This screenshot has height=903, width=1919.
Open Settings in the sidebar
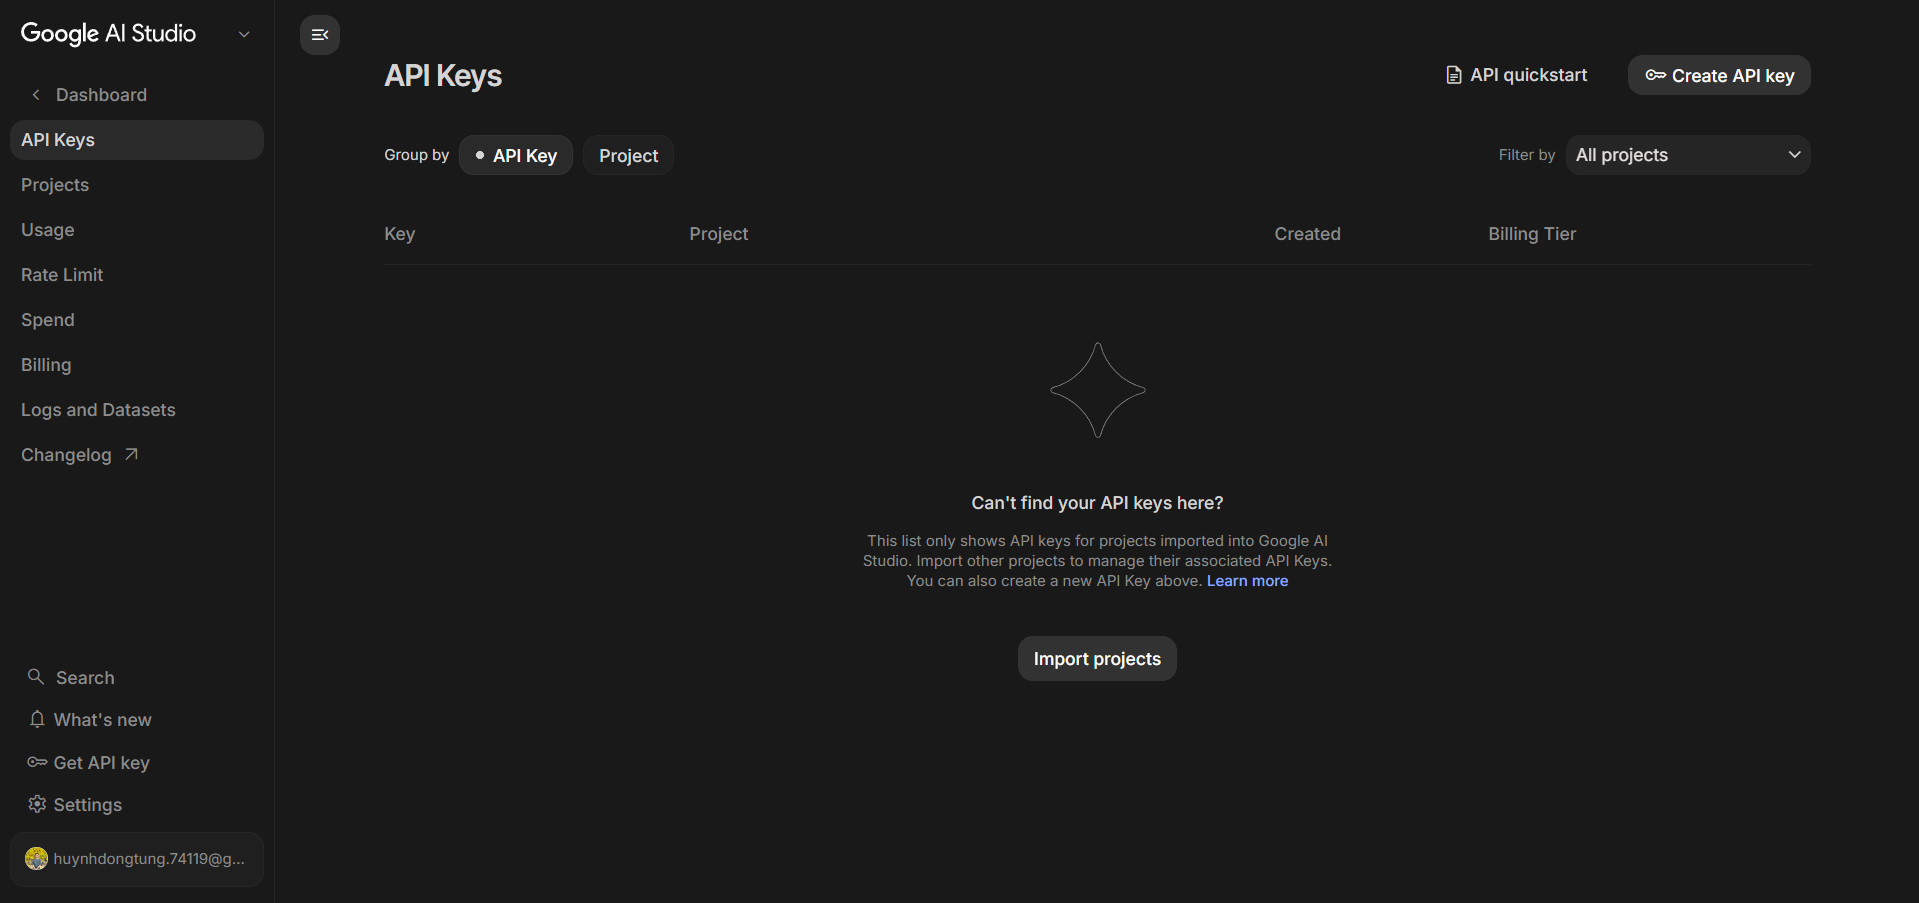[137, 804]
